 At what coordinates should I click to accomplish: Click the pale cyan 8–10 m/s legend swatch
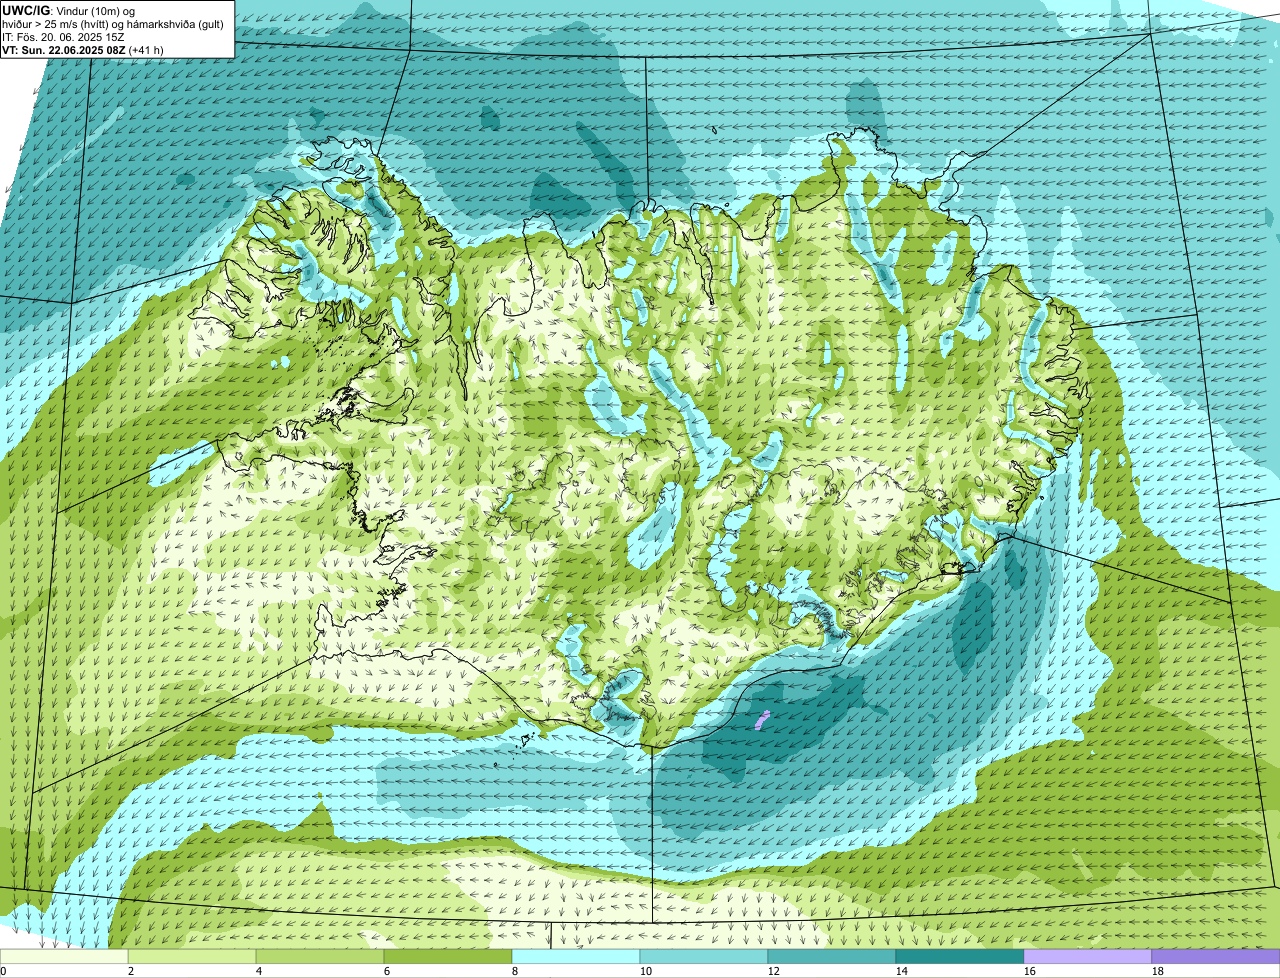(x=576, y=956)
